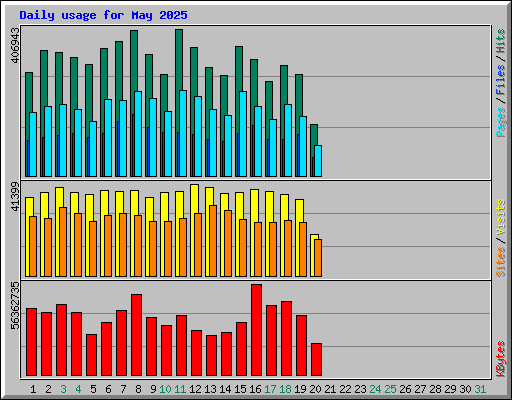Click the red KBytes bar for day 18

click(286, 339)
